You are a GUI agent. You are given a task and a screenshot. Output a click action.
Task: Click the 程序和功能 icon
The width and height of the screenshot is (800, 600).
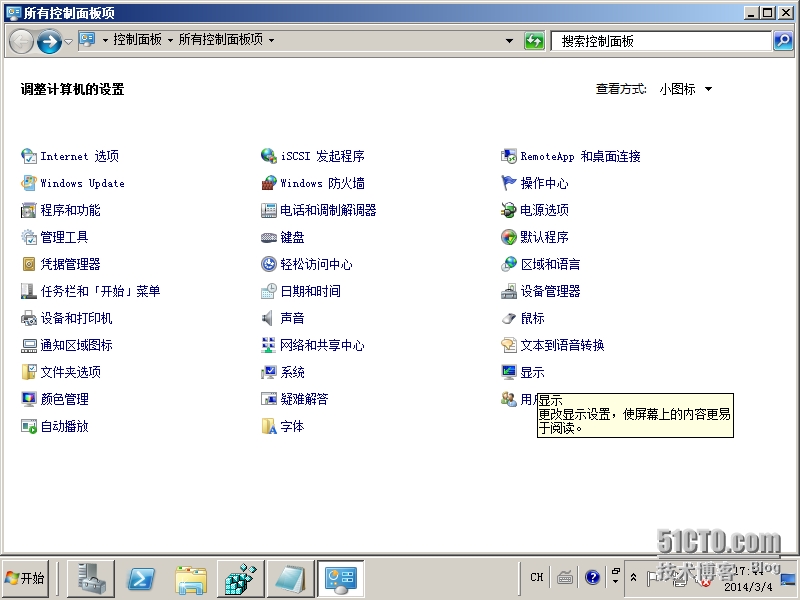click(29, 210)
